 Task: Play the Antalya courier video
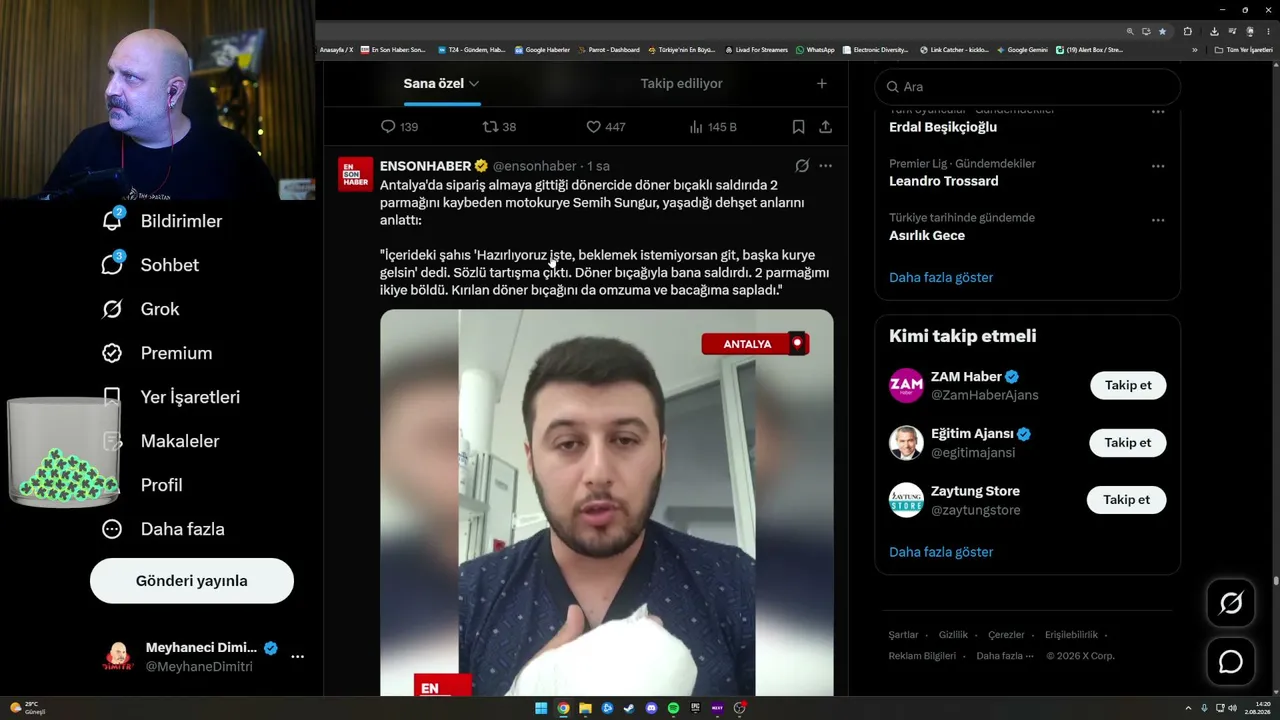(x=607, y=502)
